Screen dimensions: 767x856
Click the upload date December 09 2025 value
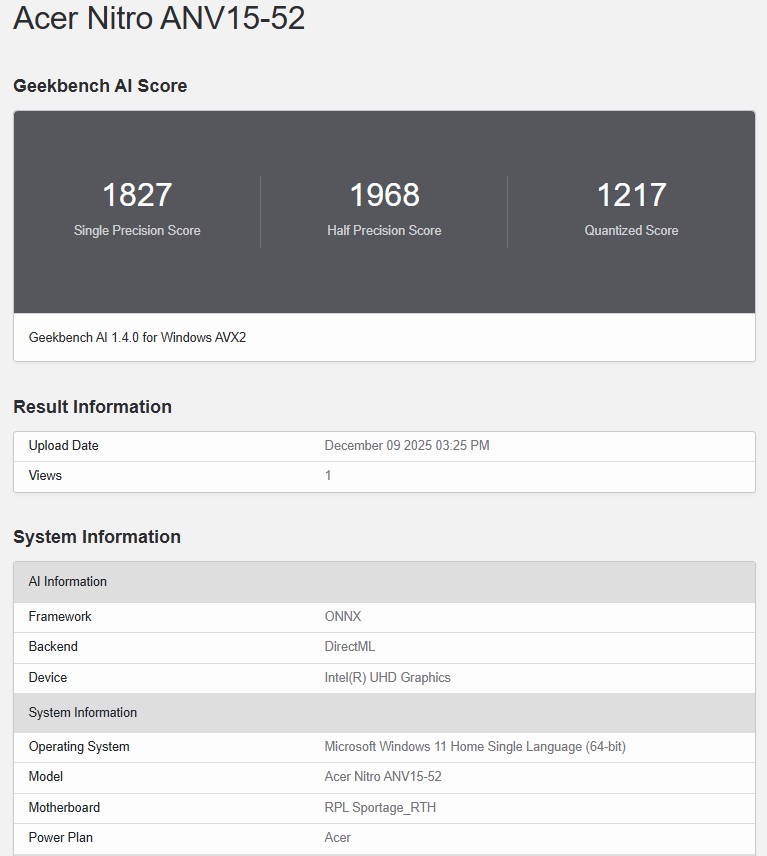pos(407,446)
